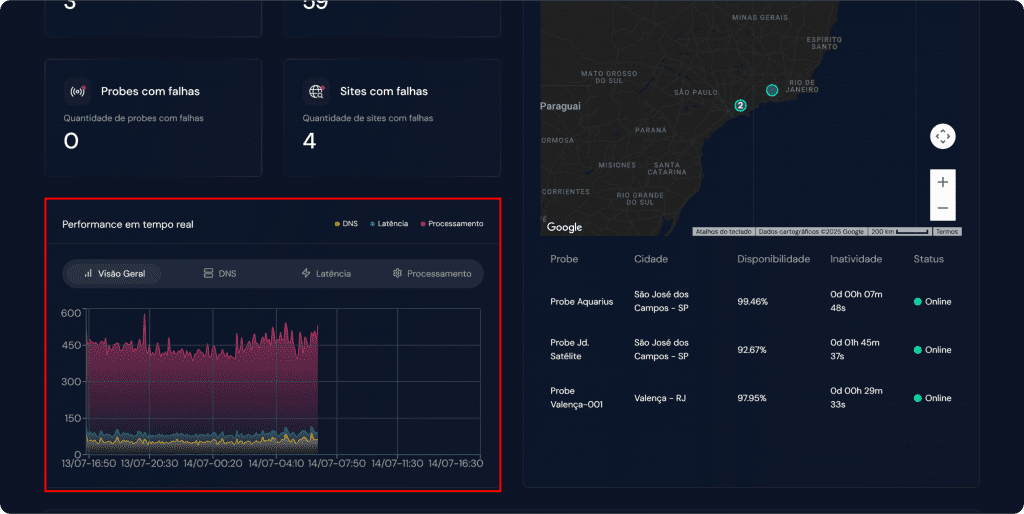Toggle DNS series in chart legend
The image size is (1024, 514).
[346, 224]
